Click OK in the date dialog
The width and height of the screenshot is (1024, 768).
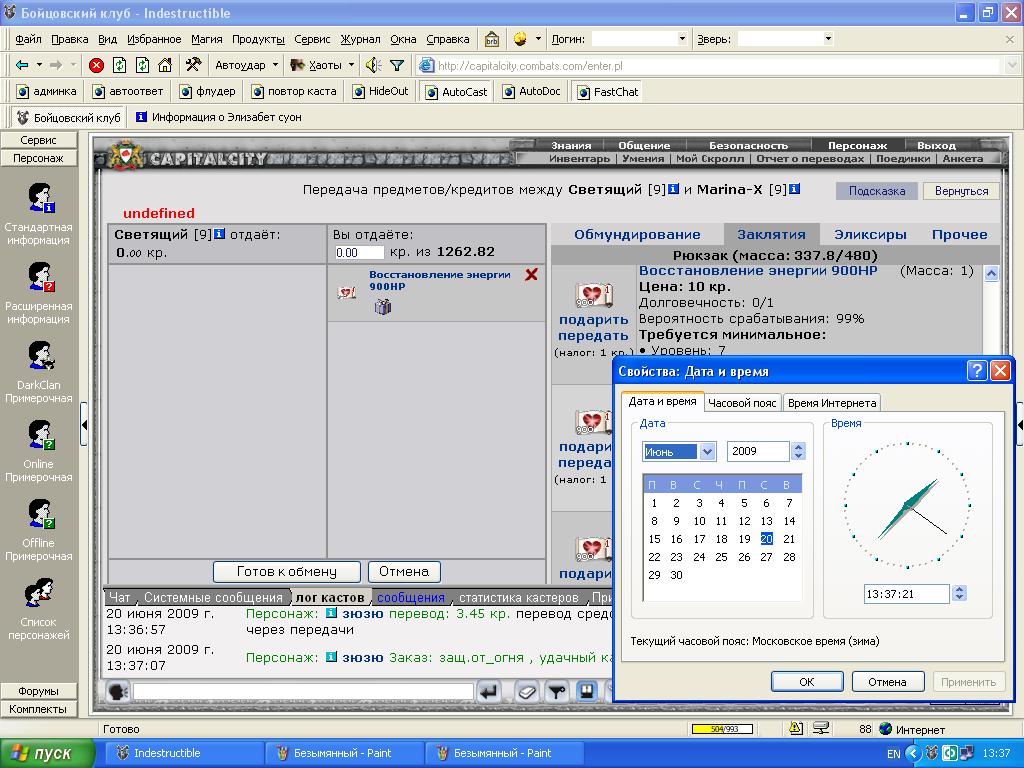(x=807, y=681)
